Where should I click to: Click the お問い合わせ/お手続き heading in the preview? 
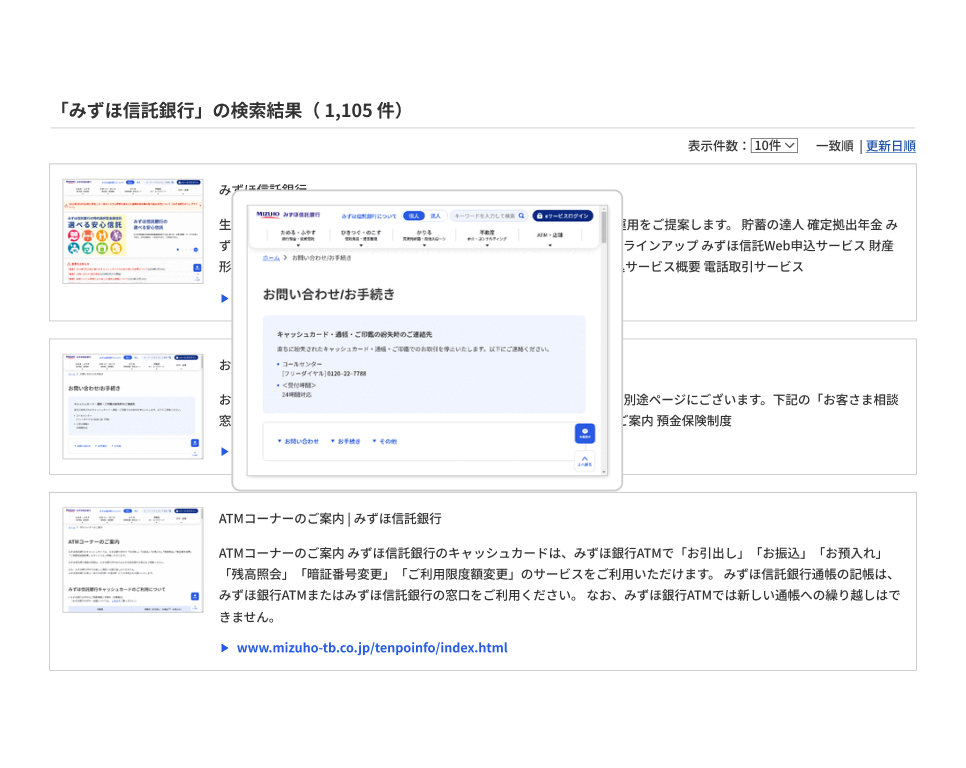click(x=329, y=294)
